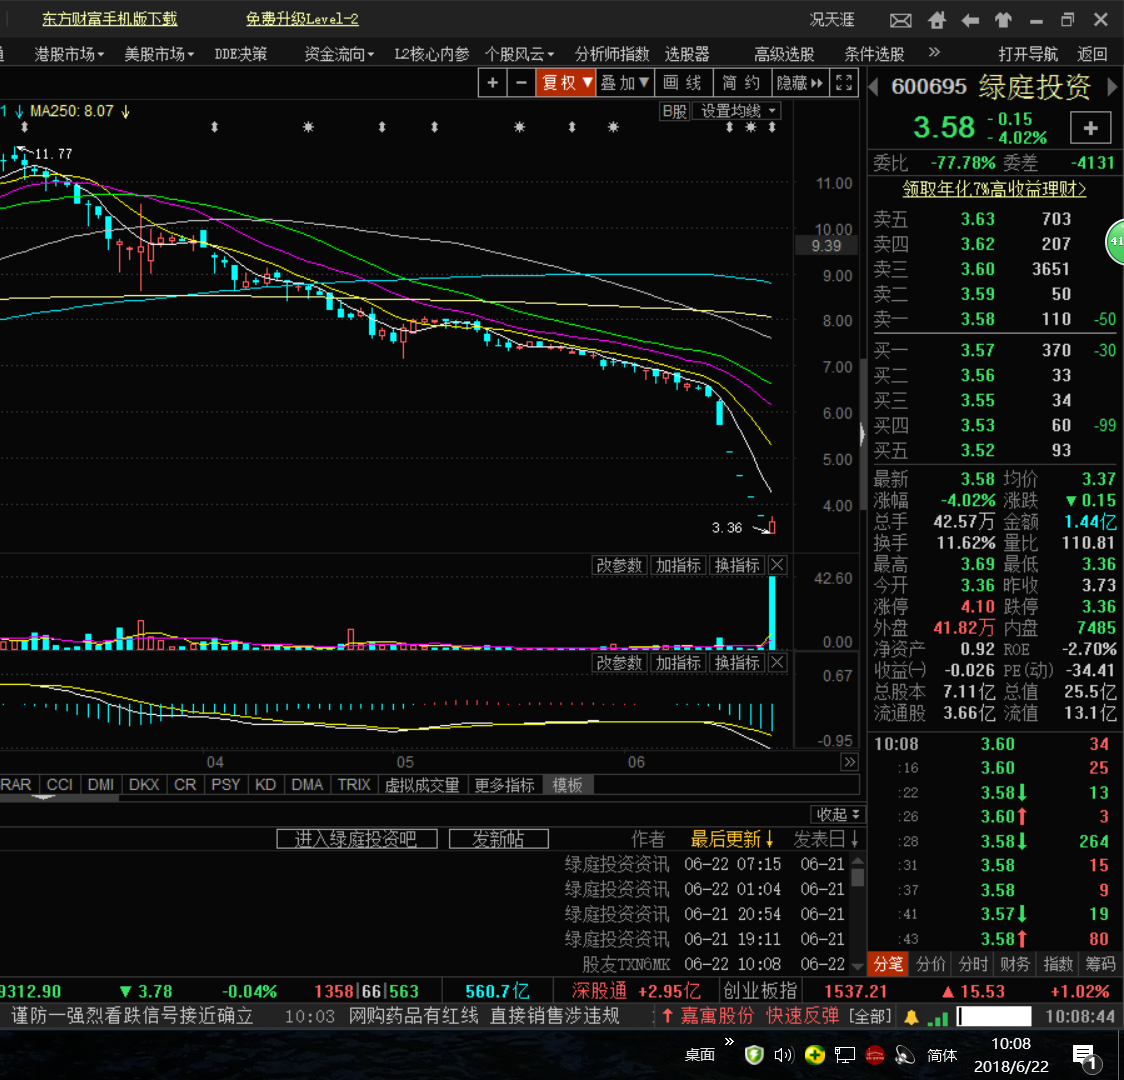The image size is (1124, 1080).
Task: Open Windows volume speaker icon
Action: coord(783,1054)
